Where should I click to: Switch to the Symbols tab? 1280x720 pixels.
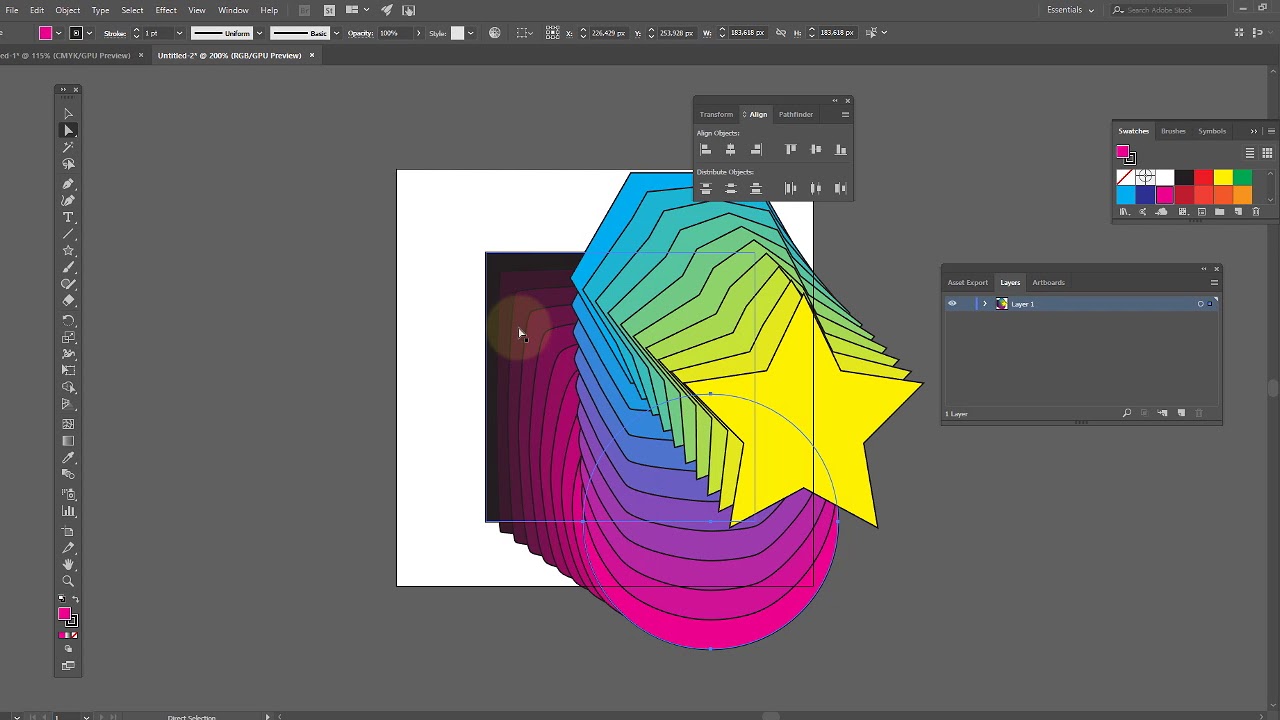(x=1212, y=131)
